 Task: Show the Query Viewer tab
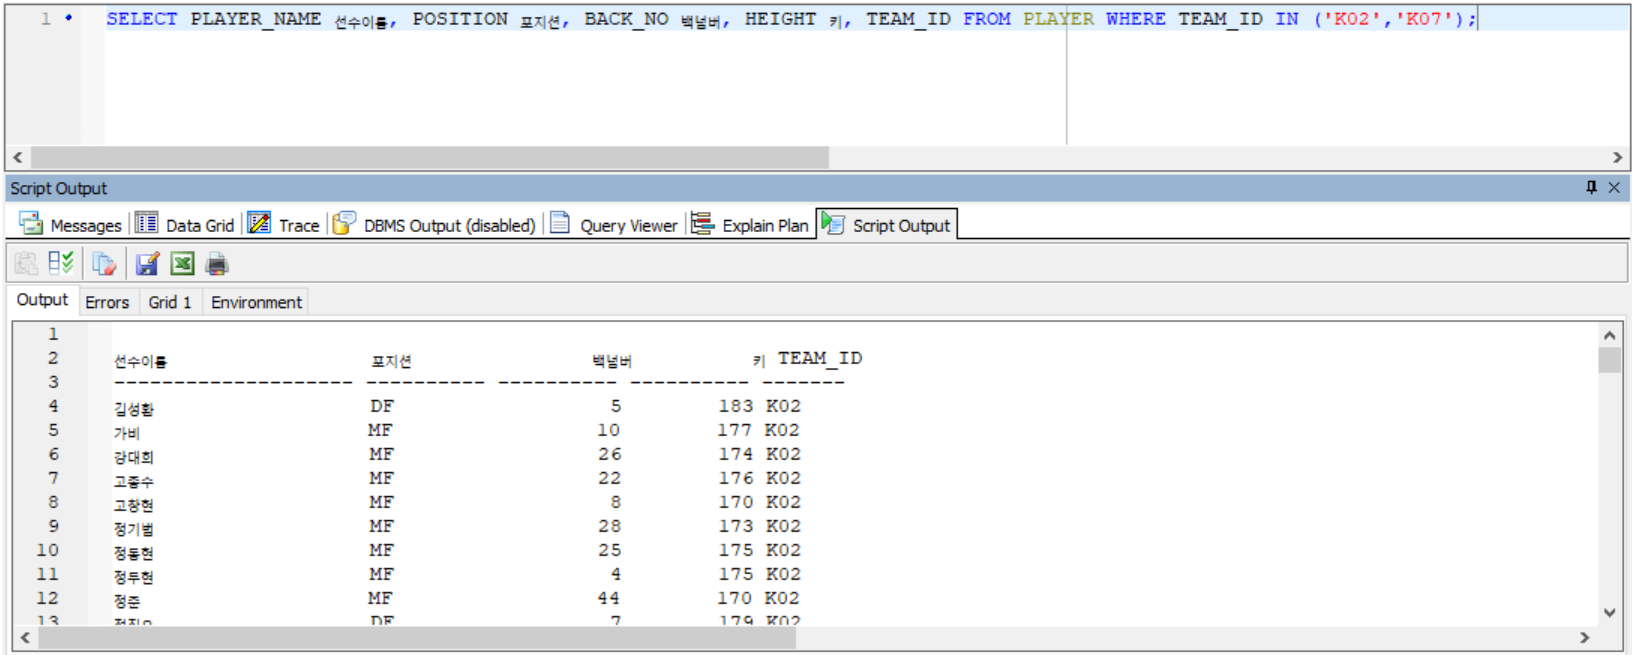tap(614, 225)
